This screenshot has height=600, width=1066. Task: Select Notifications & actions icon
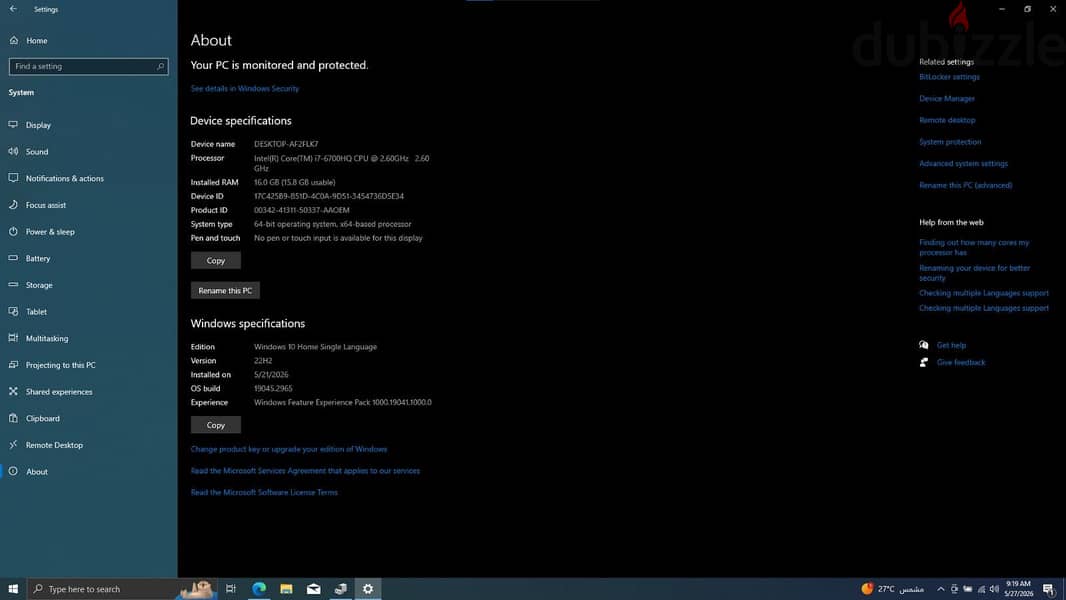click(x=13, y=178)
